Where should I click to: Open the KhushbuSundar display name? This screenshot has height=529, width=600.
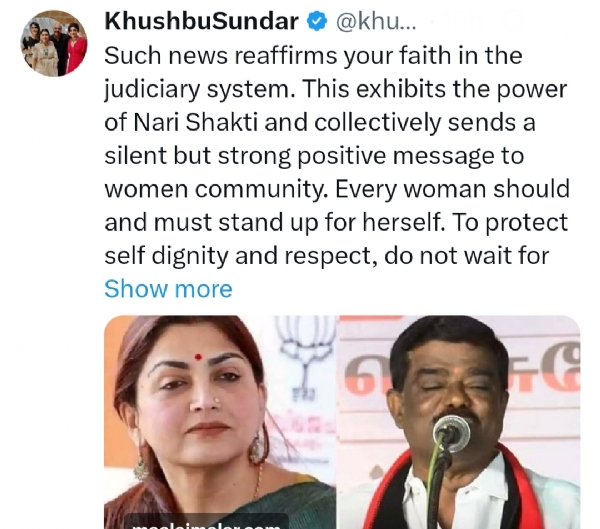(201, 21)
